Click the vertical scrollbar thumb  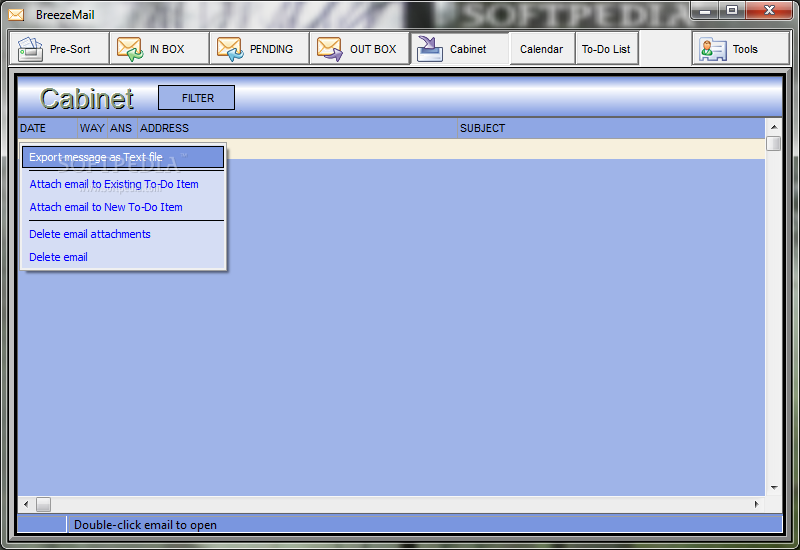point(774,143)
